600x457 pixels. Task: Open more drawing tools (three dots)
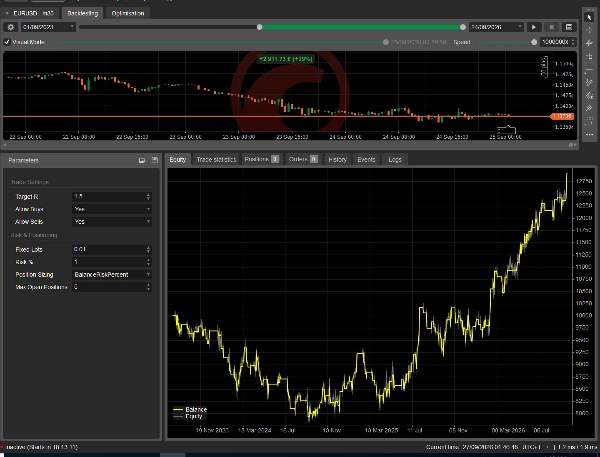point(589,134)
